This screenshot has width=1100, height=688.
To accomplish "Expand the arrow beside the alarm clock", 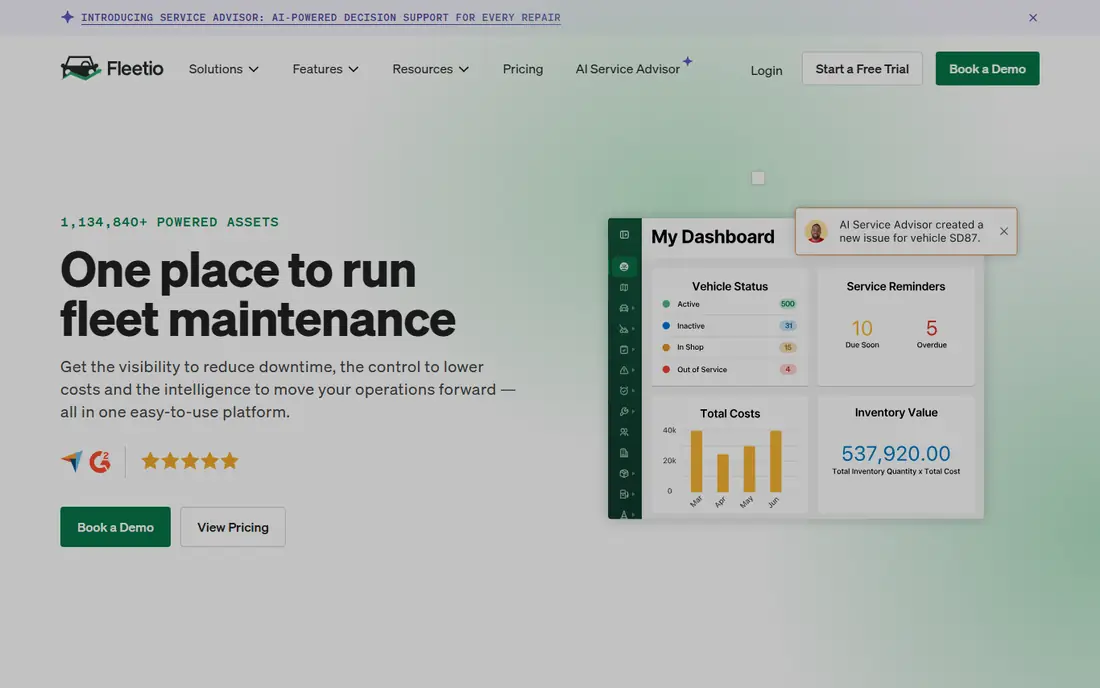I will 633,391.
